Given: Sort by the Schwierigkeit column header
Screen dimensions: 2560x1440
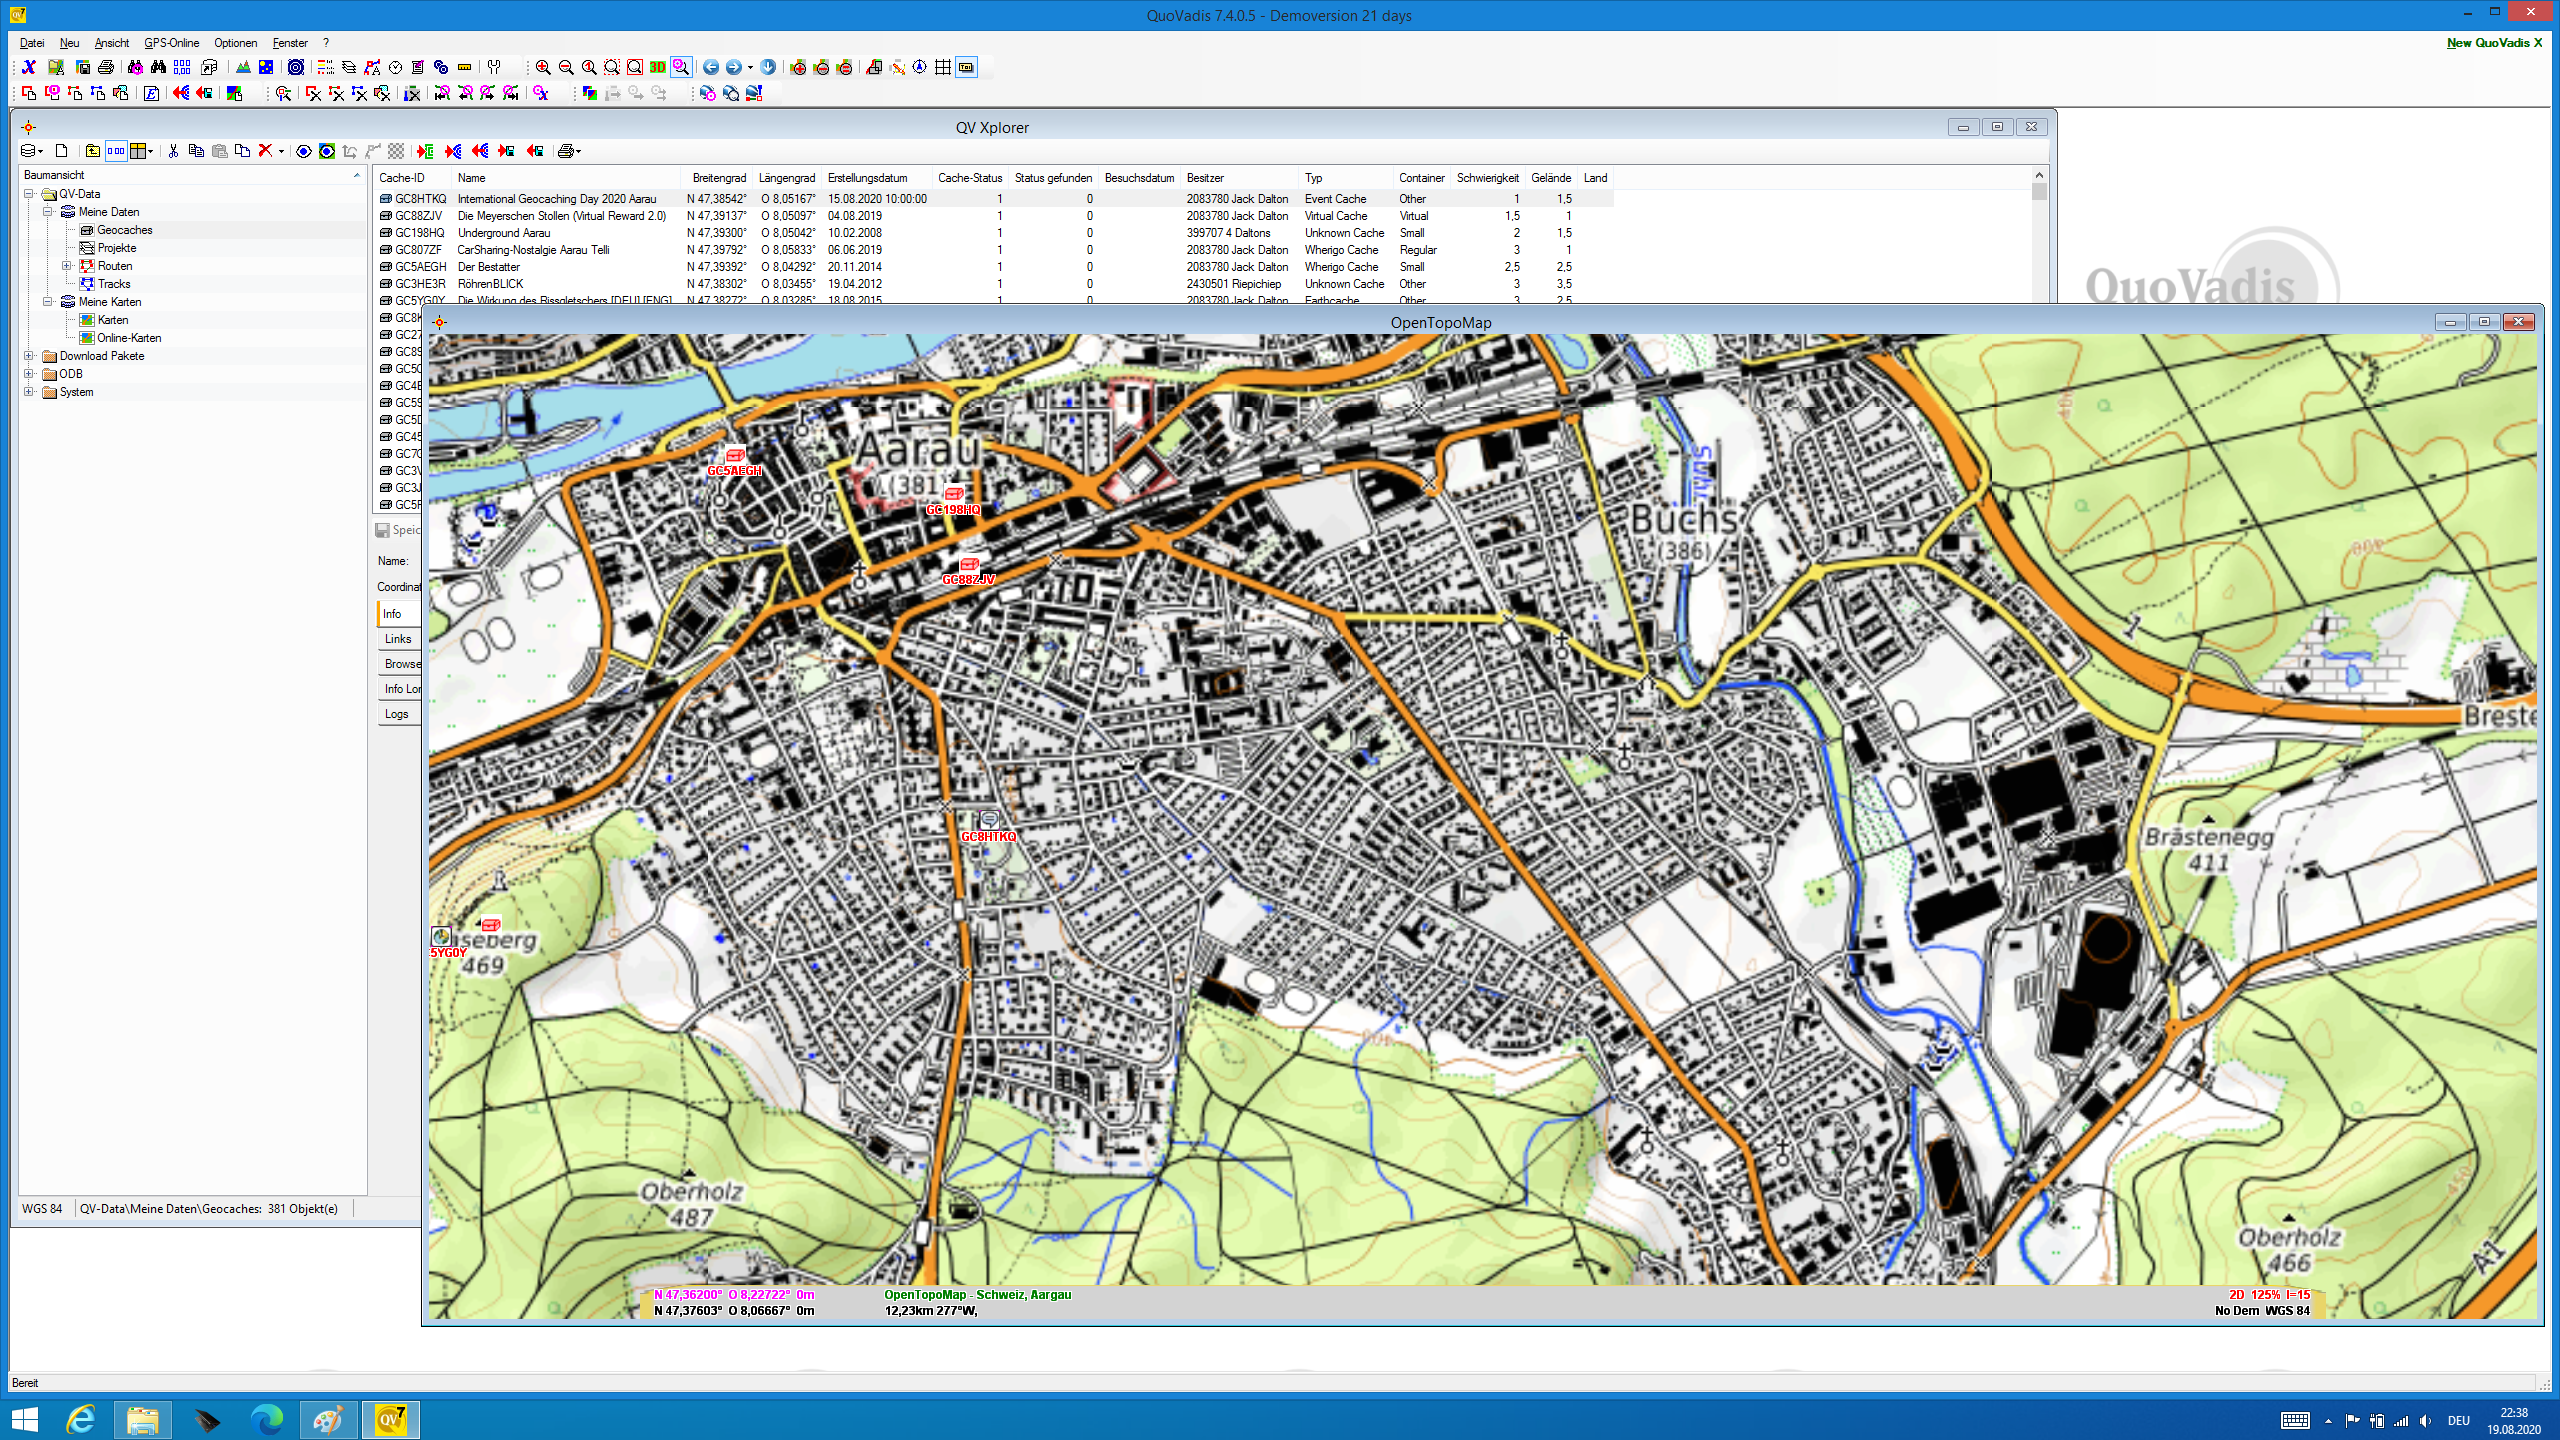Looking at the screenshot, I should [x=1488, y=178].
